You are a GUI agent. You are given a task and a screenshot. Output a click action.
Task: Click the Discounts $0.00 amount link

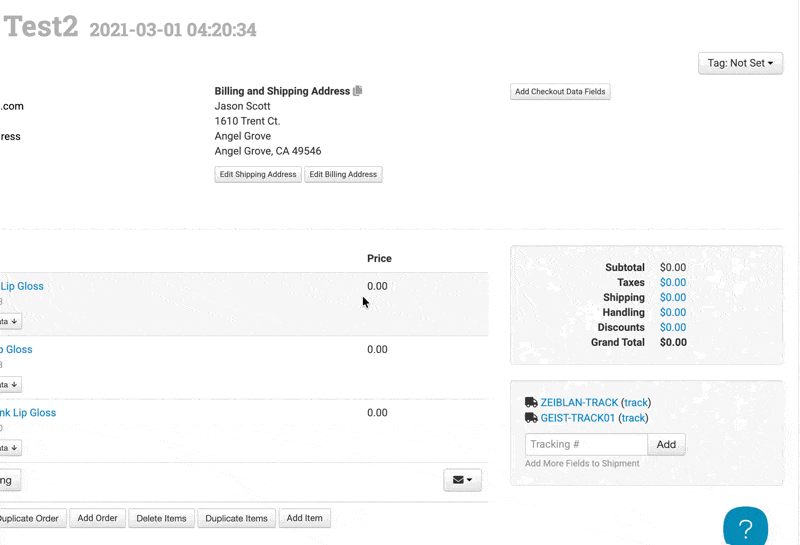(673, 327)
